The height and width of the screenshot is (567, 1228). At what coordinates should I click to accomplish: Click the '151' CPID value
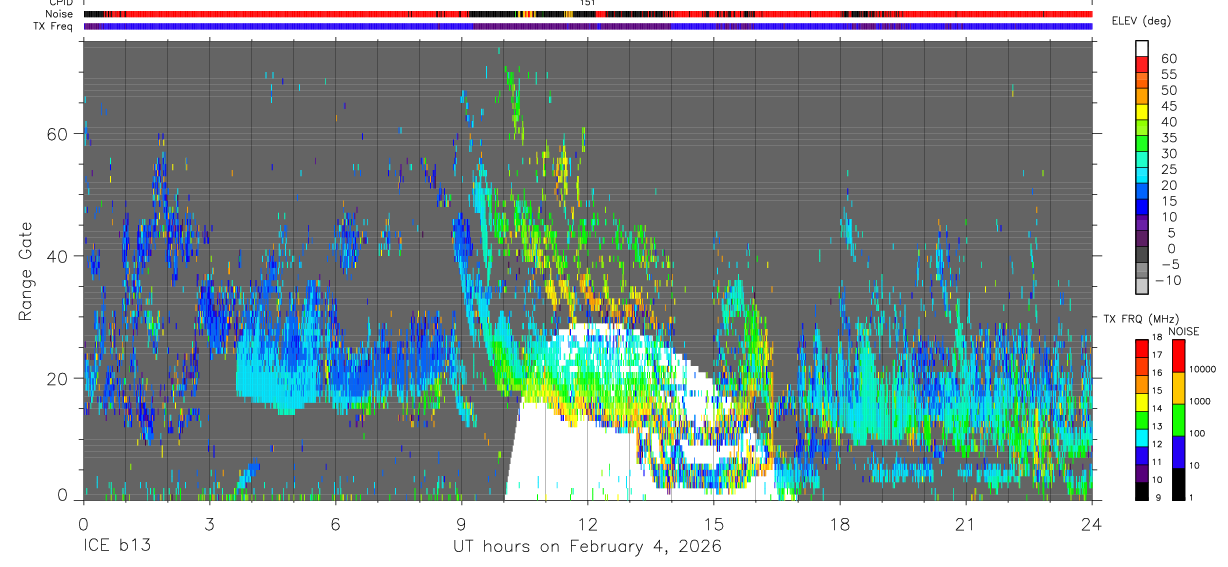pos(587,3)
